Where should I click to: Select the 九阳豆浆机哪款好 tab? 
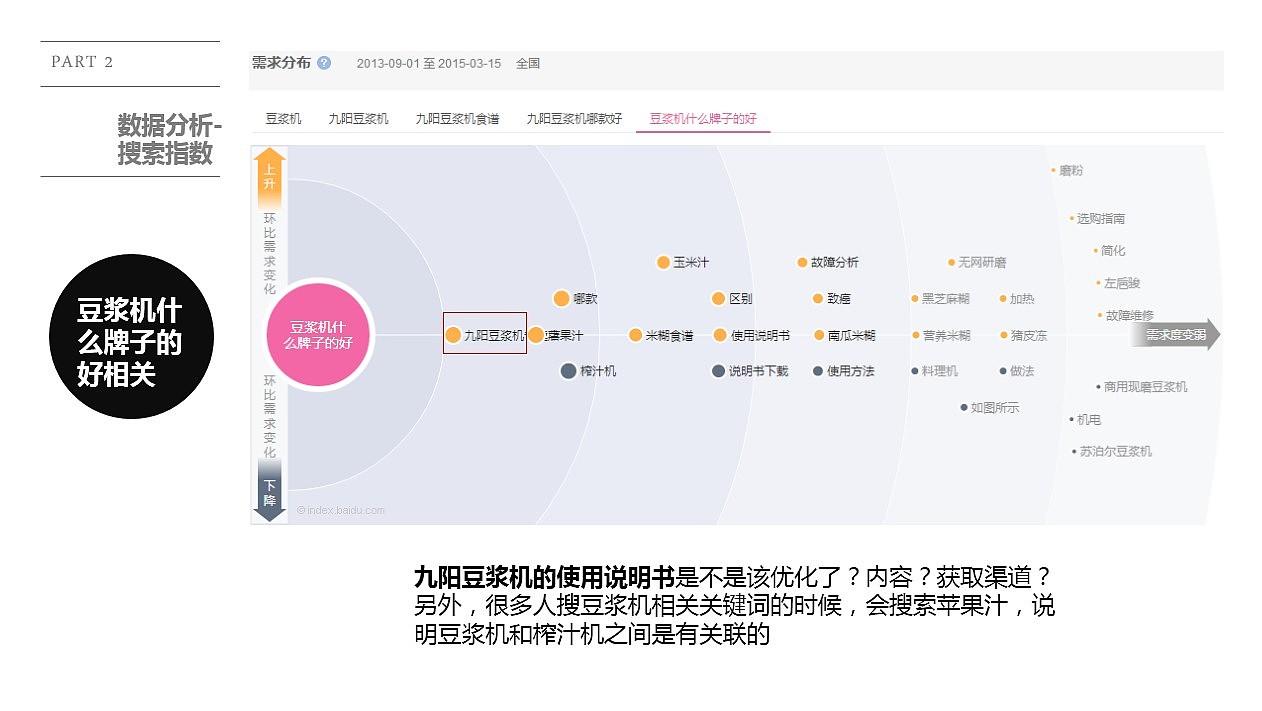tap(572, 116)
